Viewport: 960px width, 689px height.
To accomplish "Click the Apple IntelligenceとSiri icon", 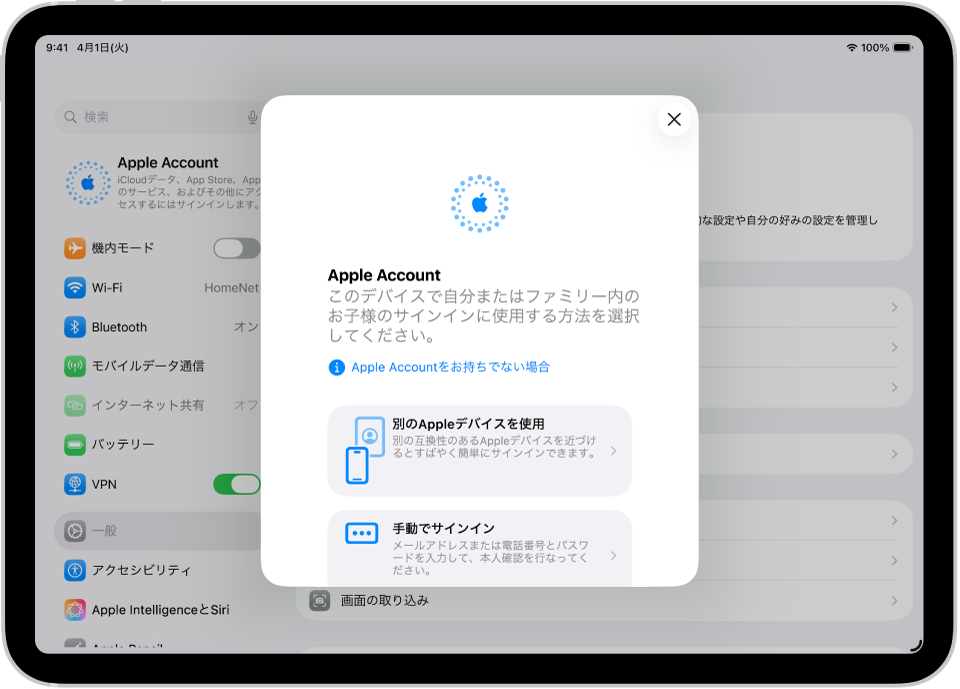I will tap(74, 609).
